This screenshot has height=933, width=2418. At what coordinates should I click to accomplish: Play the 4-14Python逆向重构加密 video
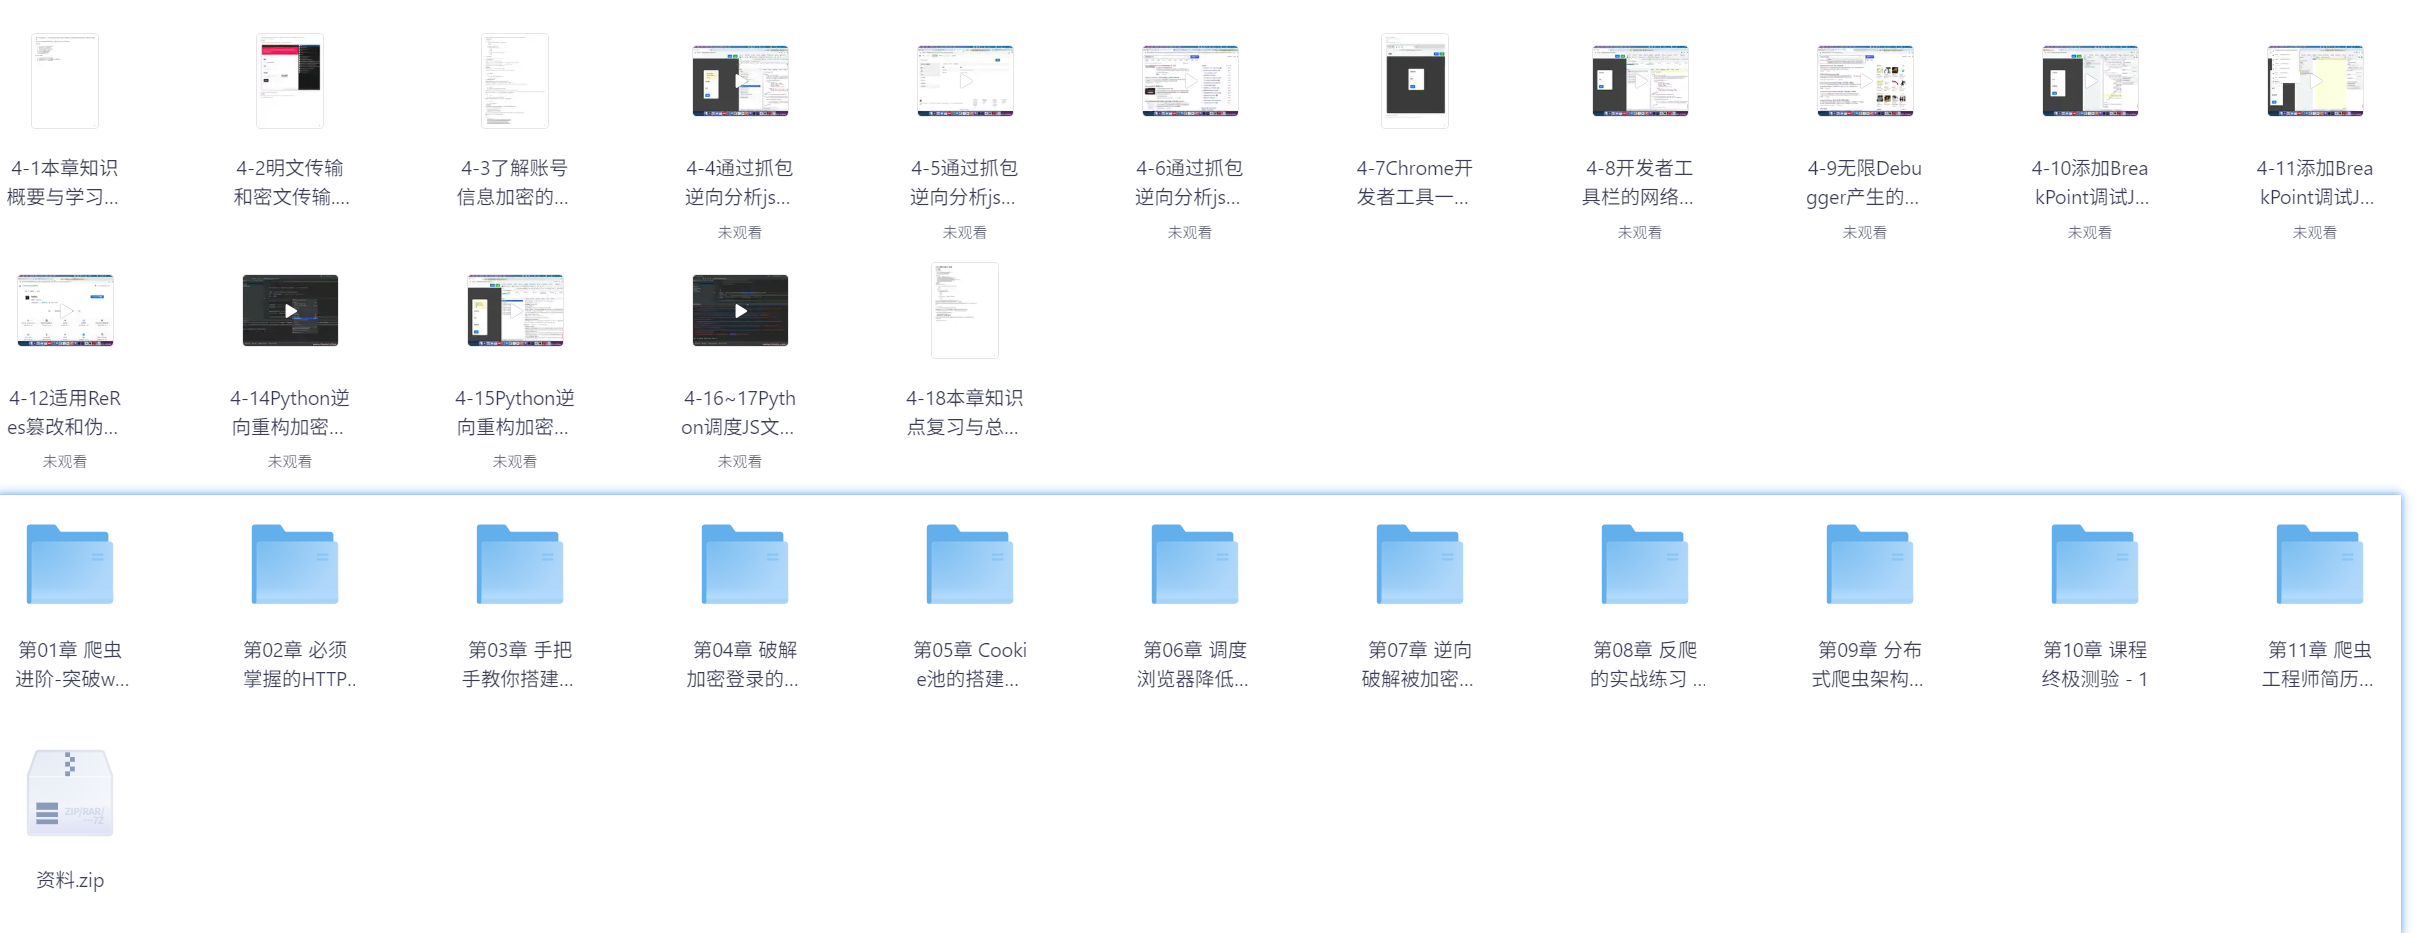290,310
